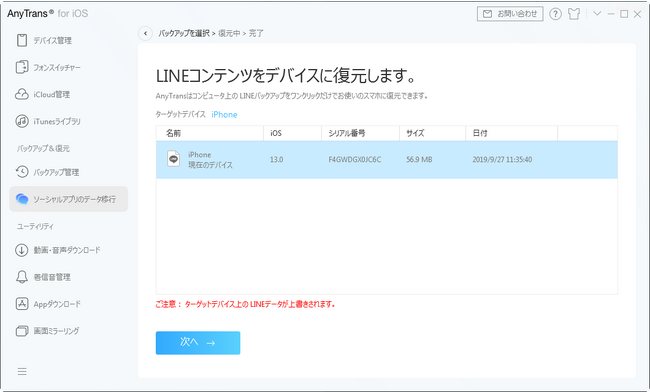650x392 pixels.
Task: Select ソーシャルアプリのデータ移行 chat icon
Action: point(22,199)
